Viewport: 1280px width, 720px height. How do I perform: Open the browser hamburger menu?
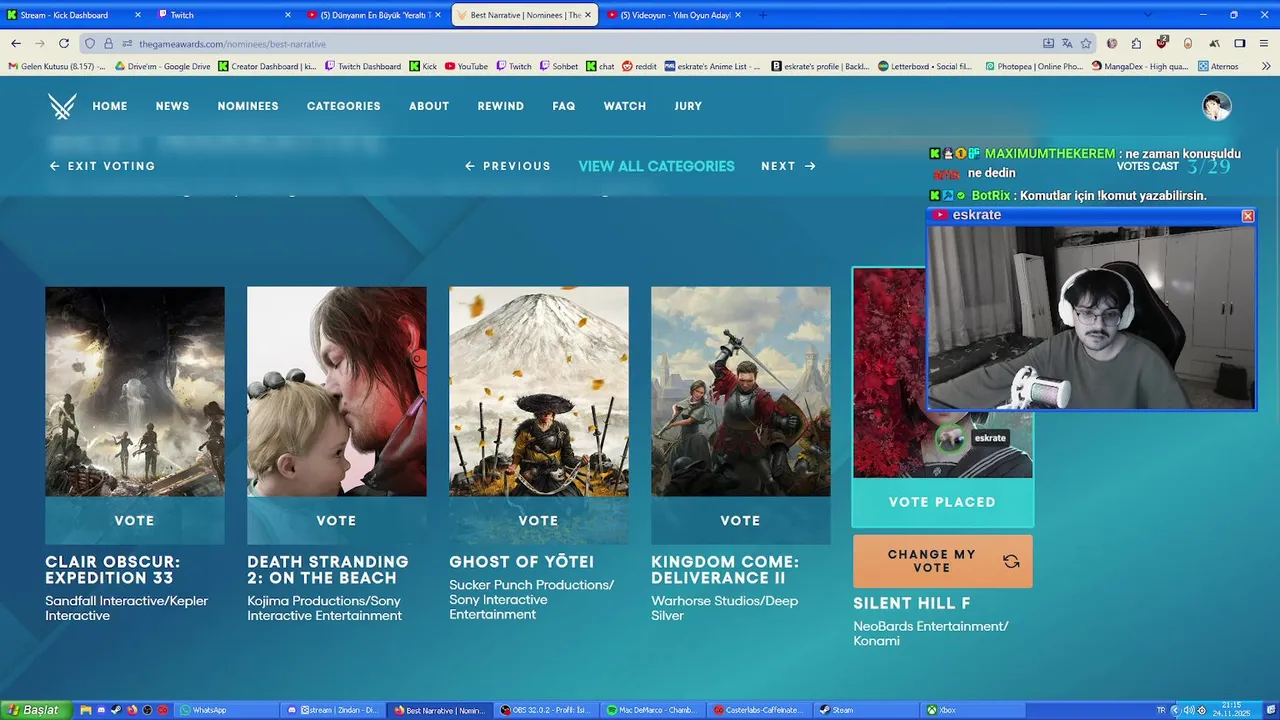[x=1265, y=44]
